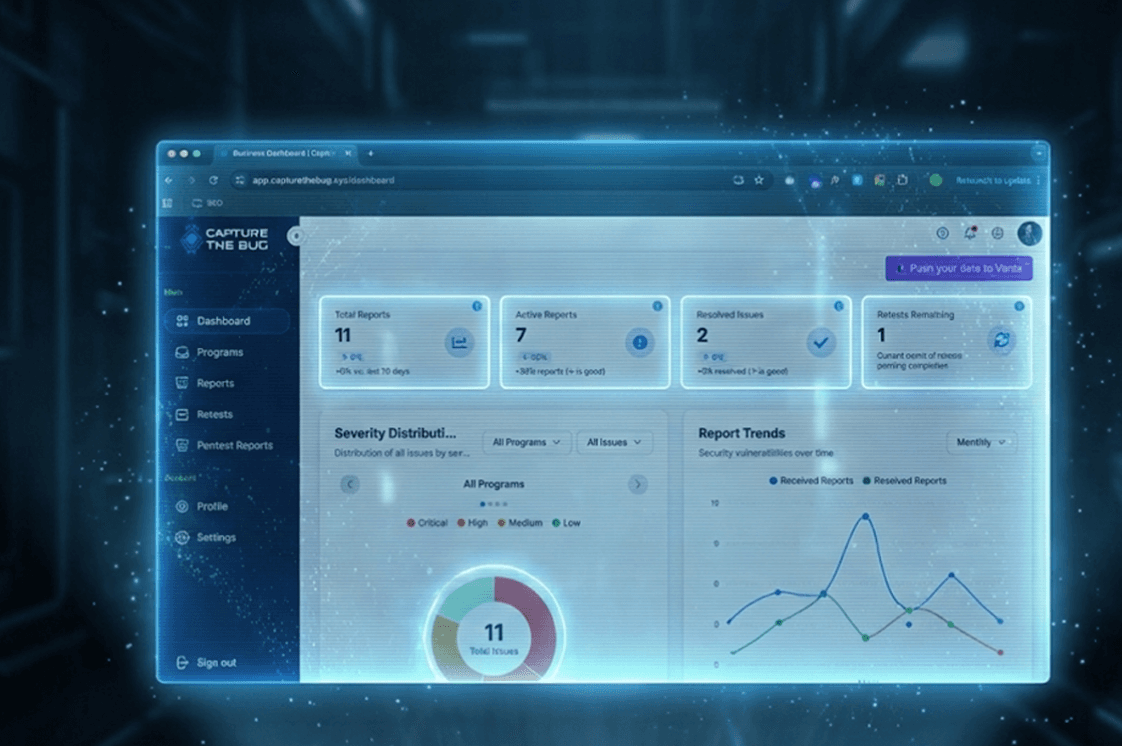Click the refresh icon in Retests Remaining card

pyautogui.click(x=1002, y=340)
